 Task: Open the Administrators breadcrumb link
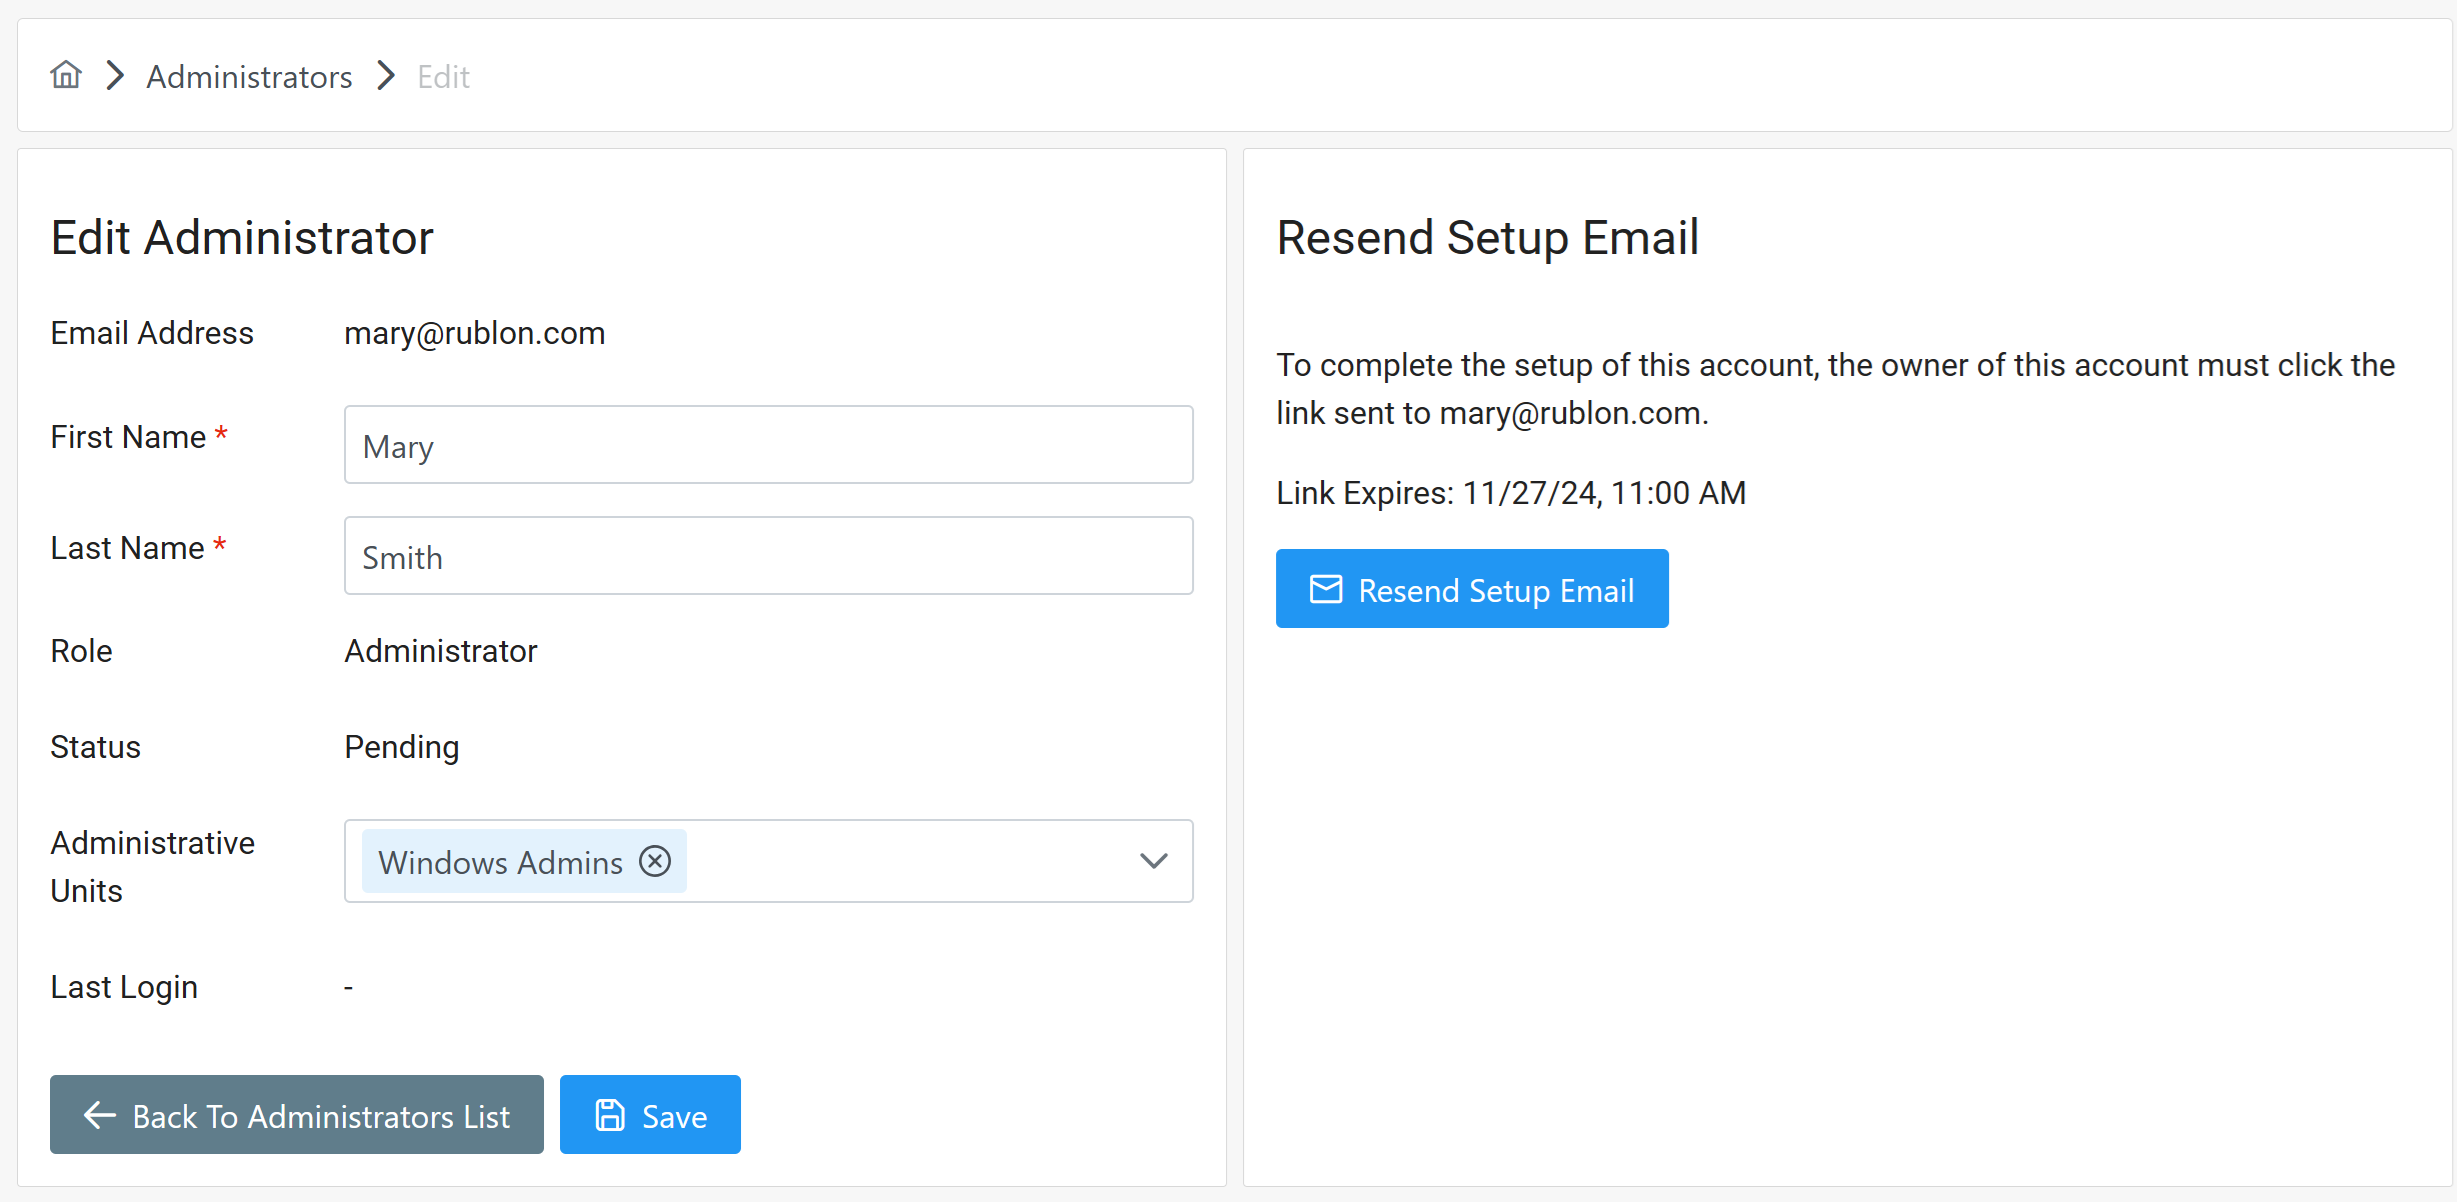(x=249, y=77)
